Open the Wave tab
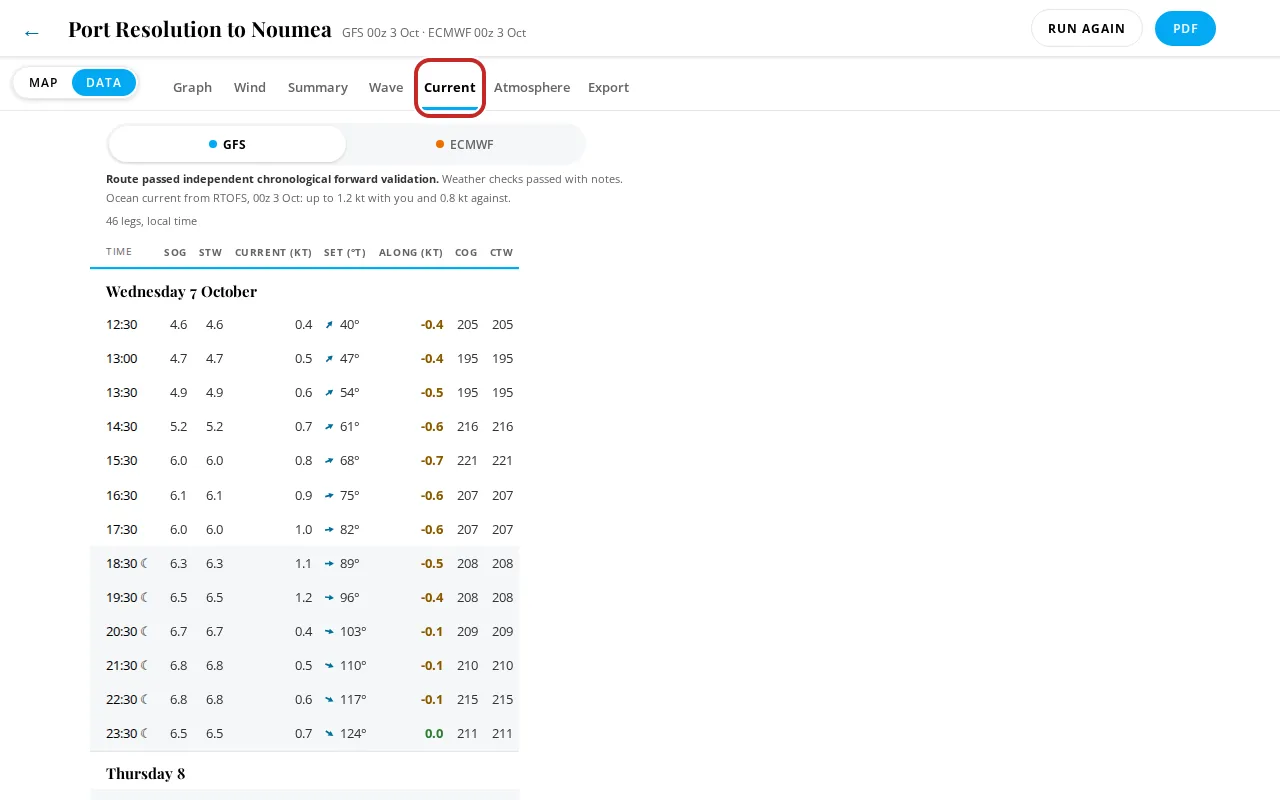Image resolution: width=1280 pixels, height=800 pixels. click(x=386, y=87)
